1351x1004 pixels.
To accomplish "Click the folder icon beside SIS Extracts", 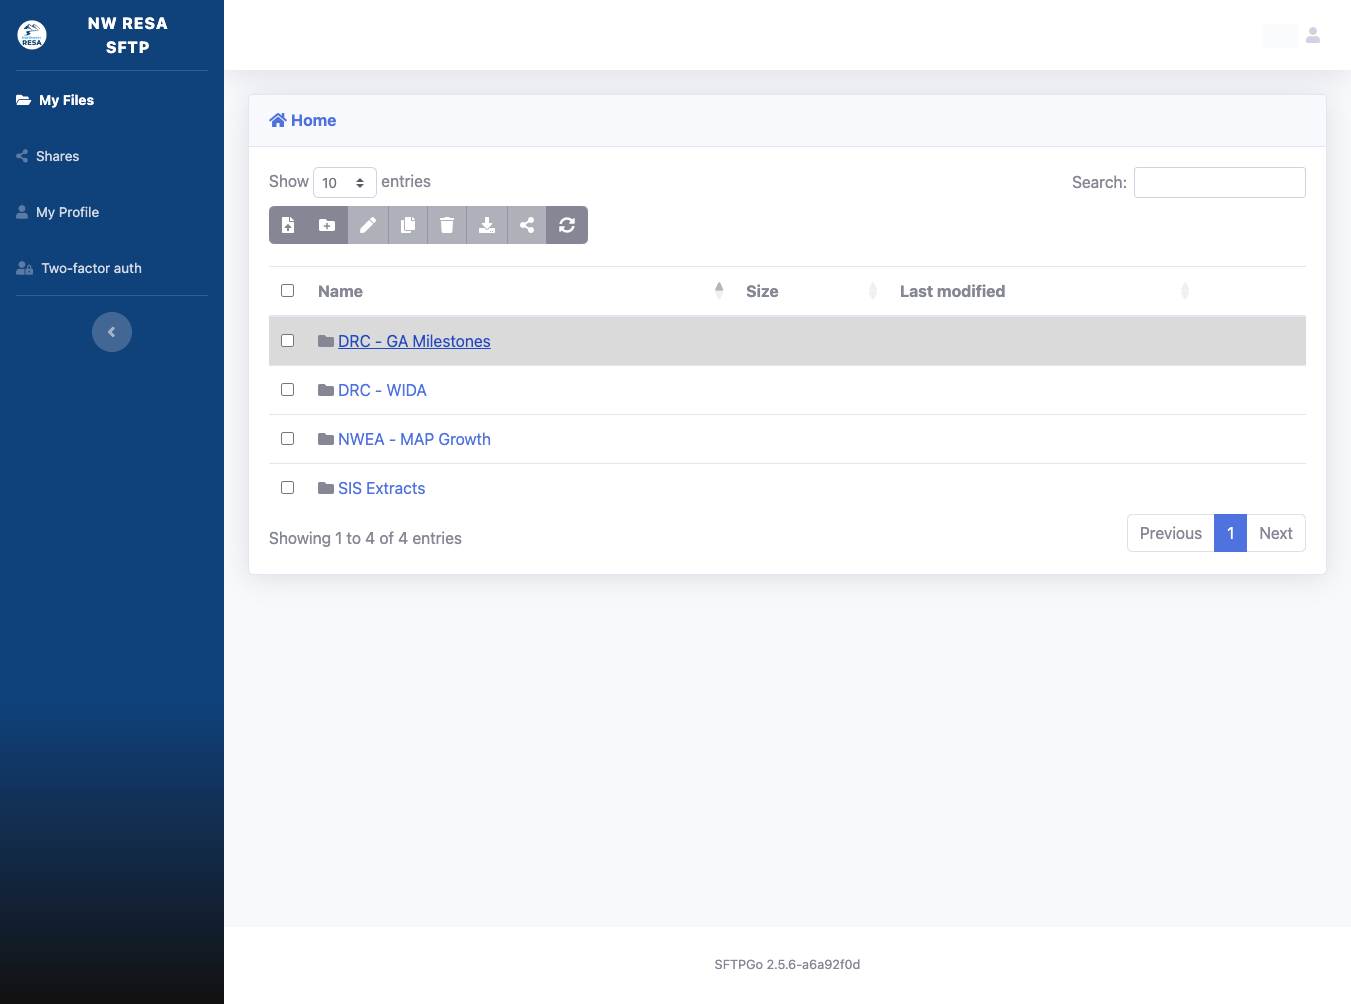I will pyautogui.click(x=326, y=488).
